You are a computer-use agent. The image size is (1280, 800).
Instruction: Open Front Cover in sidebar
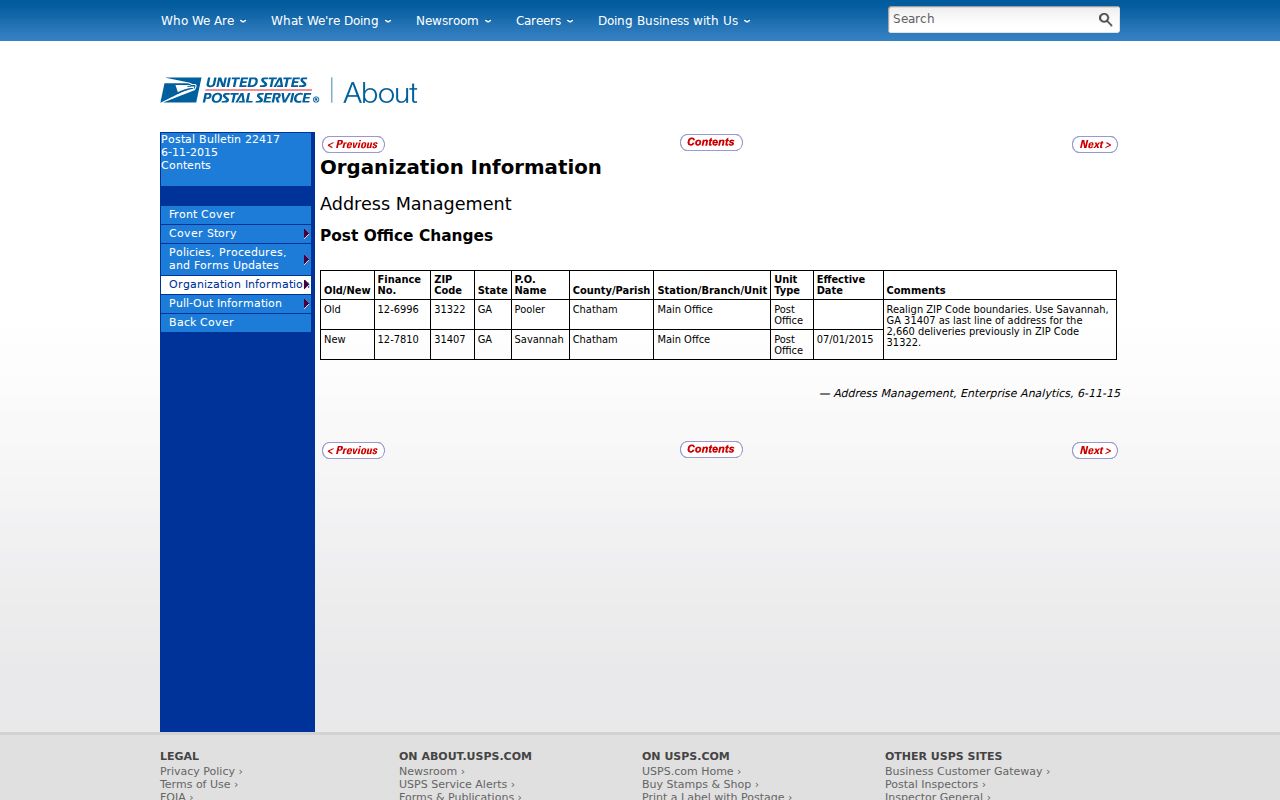tap(236, 215)
